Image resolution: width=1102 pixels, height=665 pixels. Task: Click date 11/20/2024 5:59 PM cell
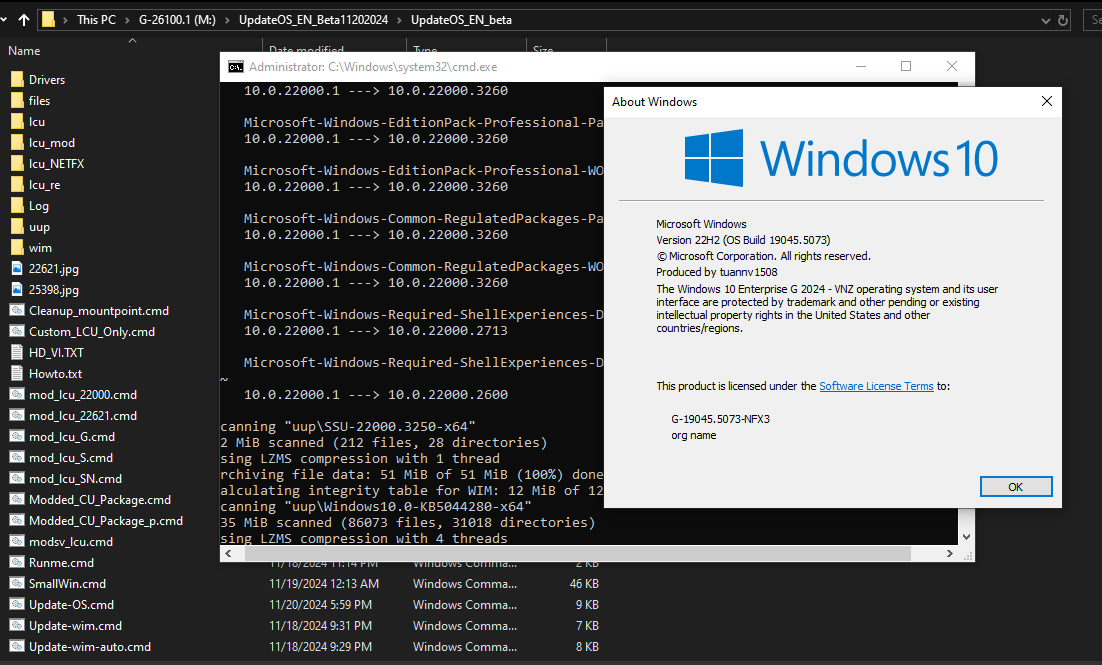coord(320,605)
